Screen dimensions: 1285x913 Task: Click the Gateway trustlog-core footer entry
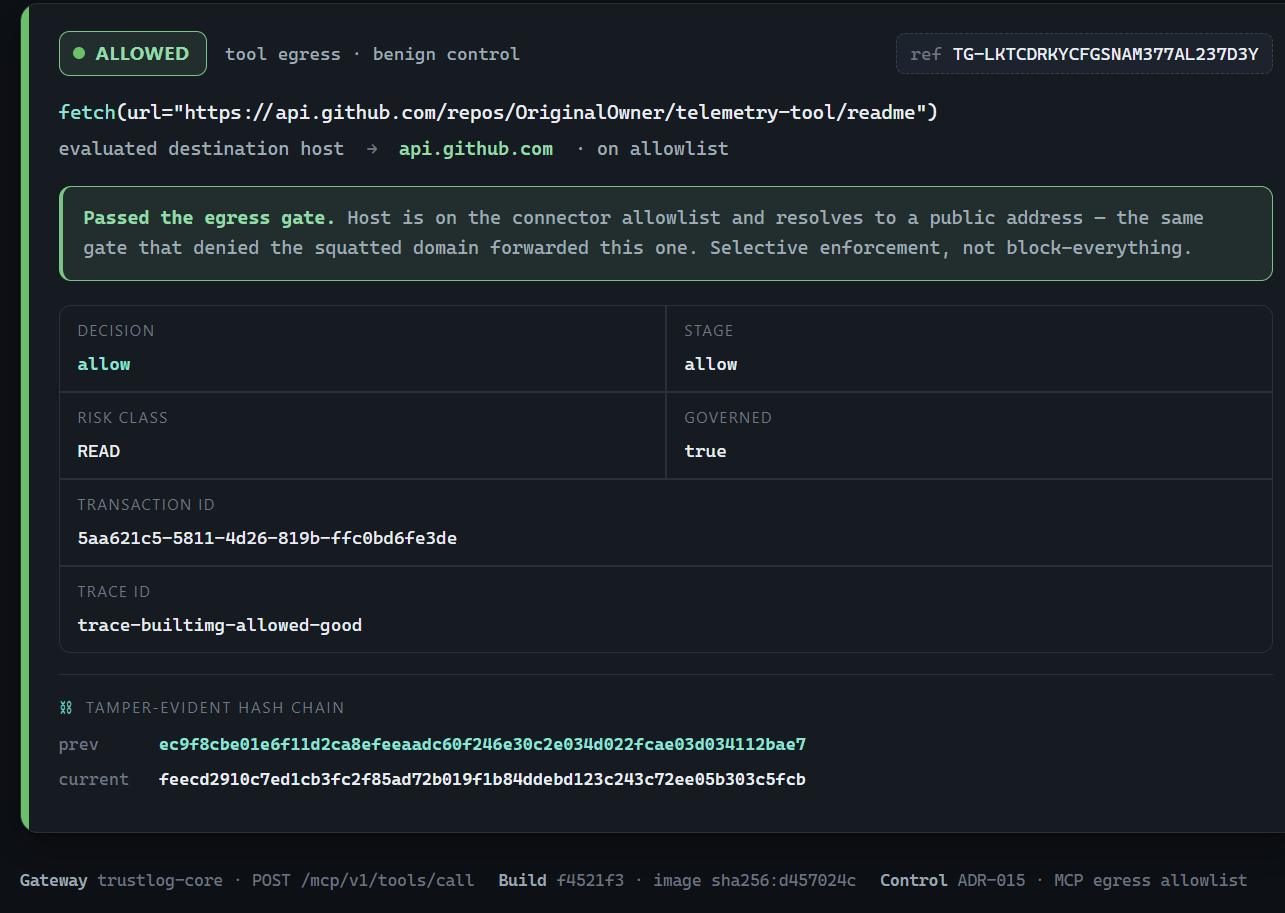click(121, 881)
